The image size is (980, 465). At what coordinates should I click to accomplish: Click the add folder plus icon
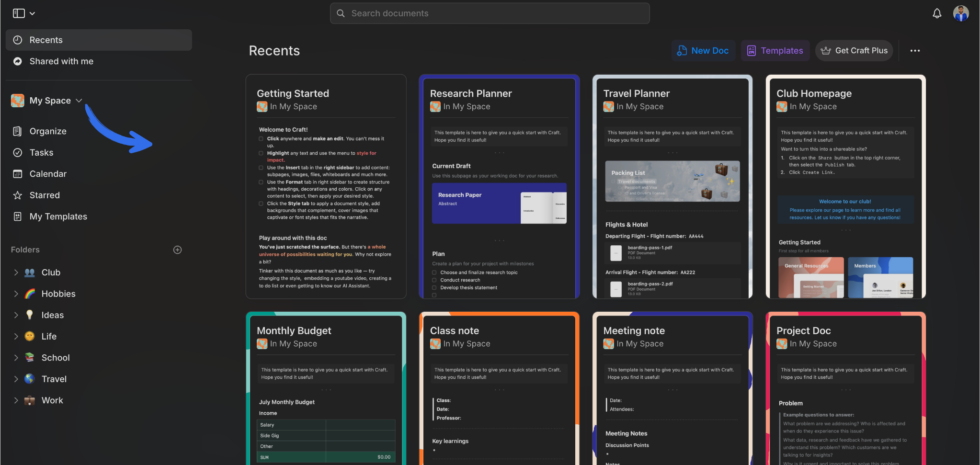[x=178, y=250]
